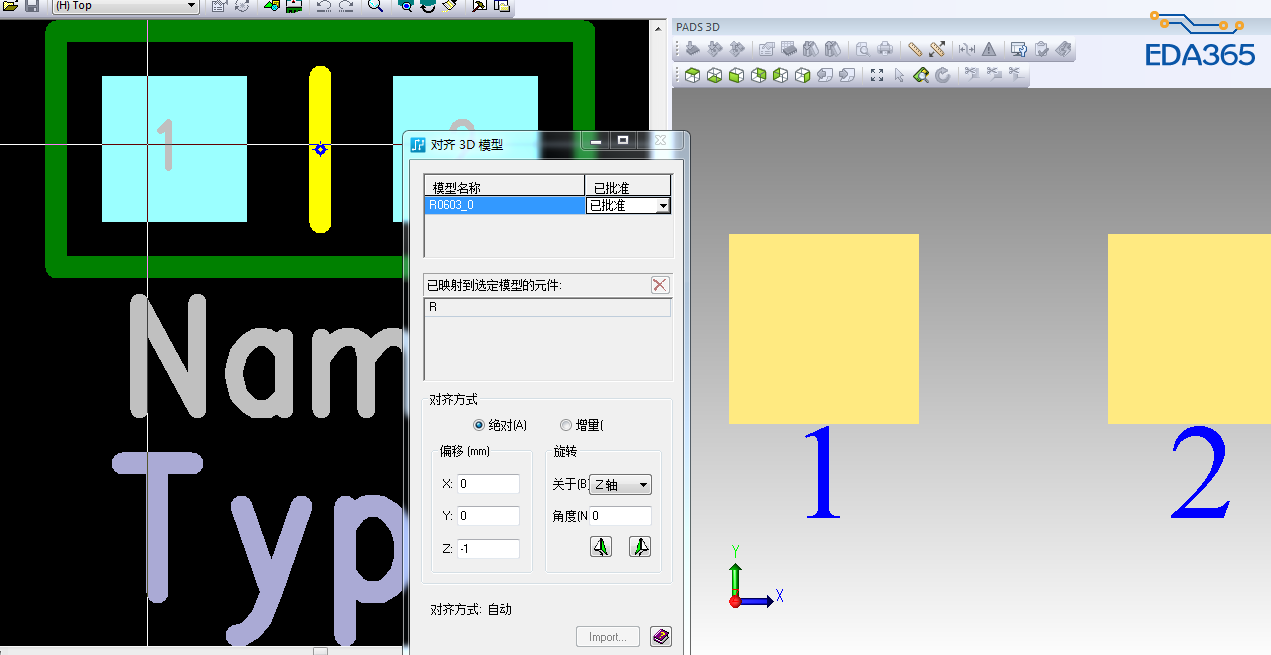Click the zoom extents icon in the 3D toolbar
This screenshot has height=655, width=1271.
[x=877, y=74]
